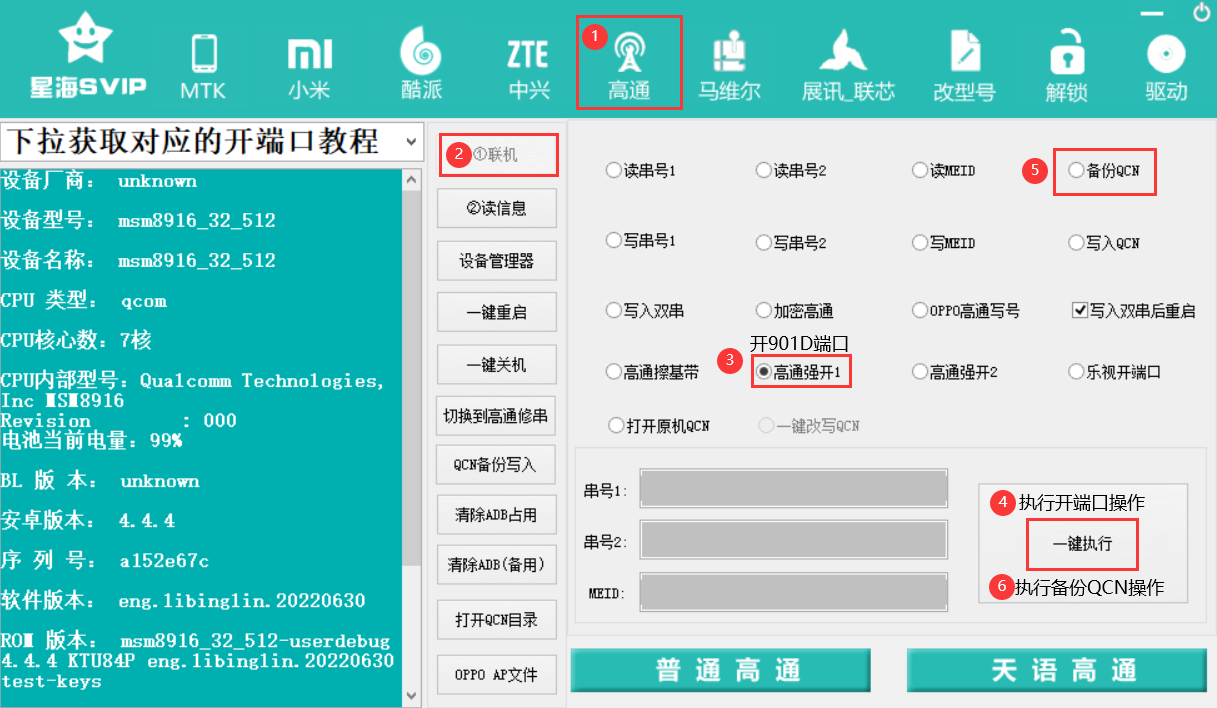Click the OPPO AP文件 button
Image resolution: width=1217 pixels, height=708 pixels.
tap(497, 675)
